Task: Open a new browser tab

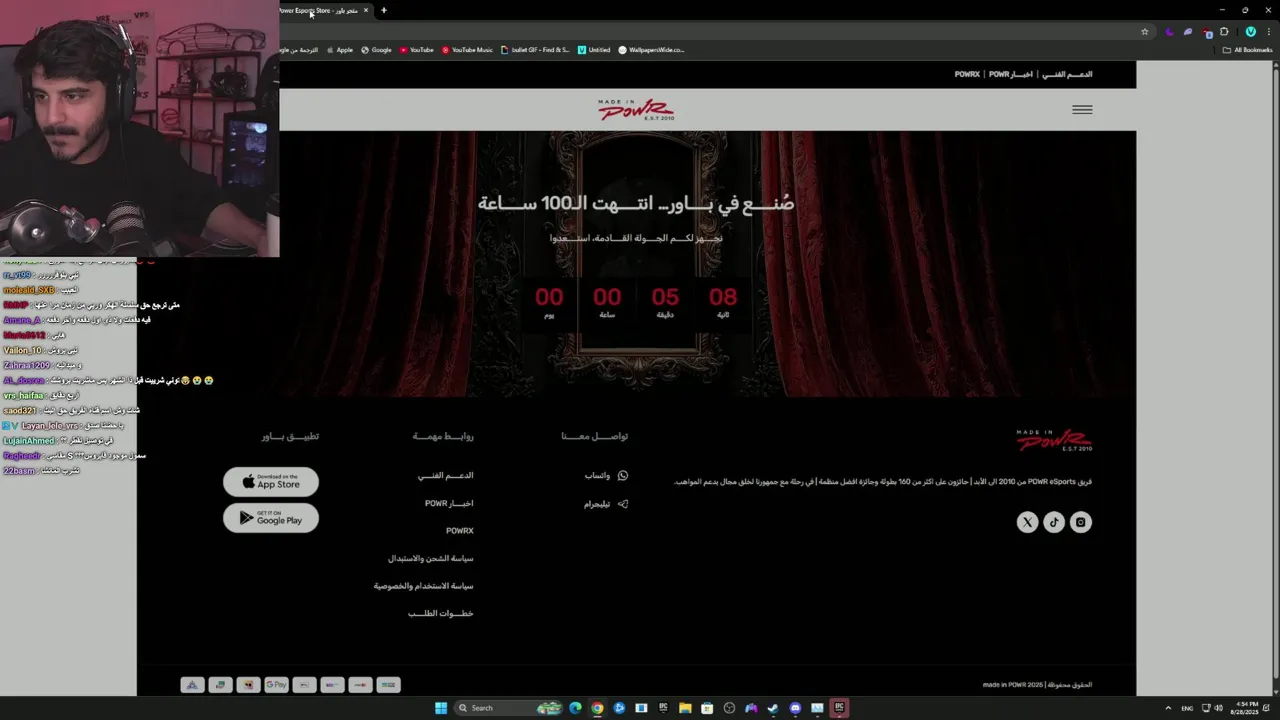Action: pos(384,10)
